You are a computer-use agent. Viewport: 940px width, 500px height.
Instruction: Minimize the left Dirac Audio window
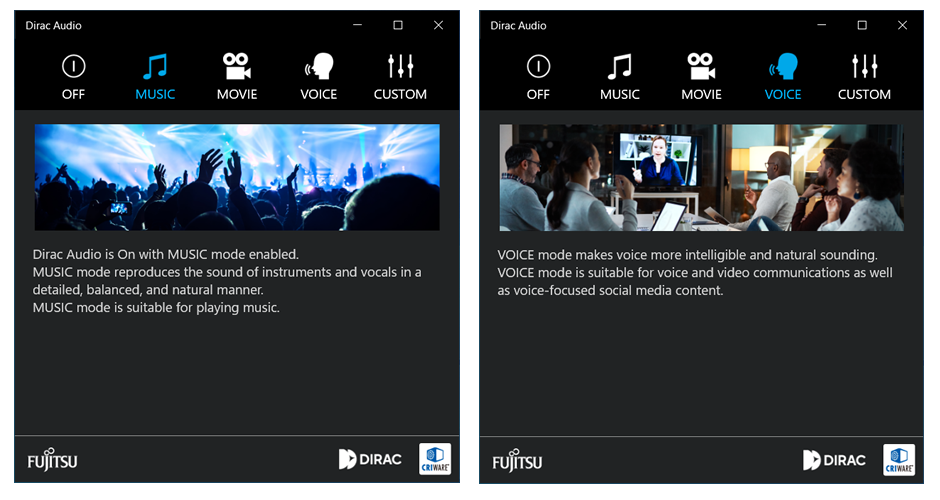[358, 25]
